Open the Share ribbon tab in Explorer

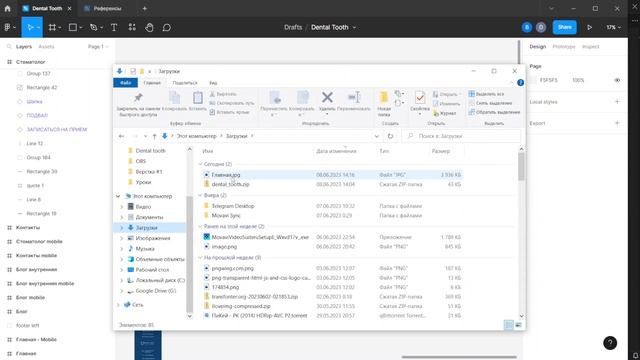coord(184,83)
